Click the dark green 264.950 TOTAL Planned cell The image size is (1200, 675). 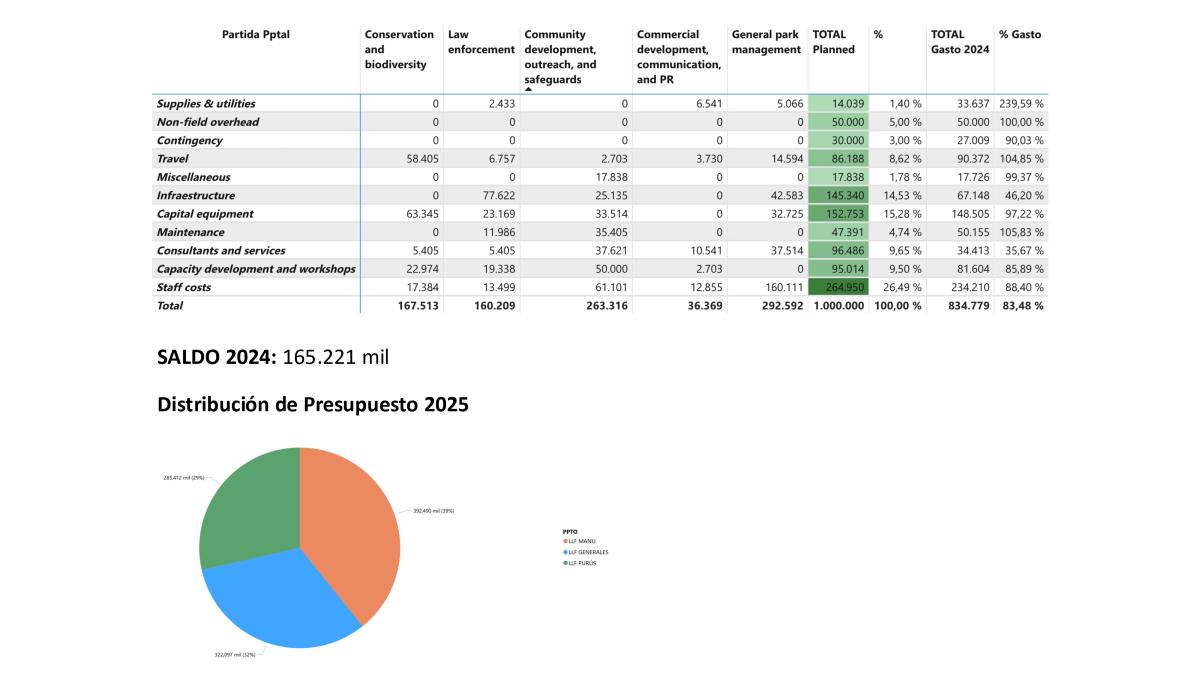838,287
